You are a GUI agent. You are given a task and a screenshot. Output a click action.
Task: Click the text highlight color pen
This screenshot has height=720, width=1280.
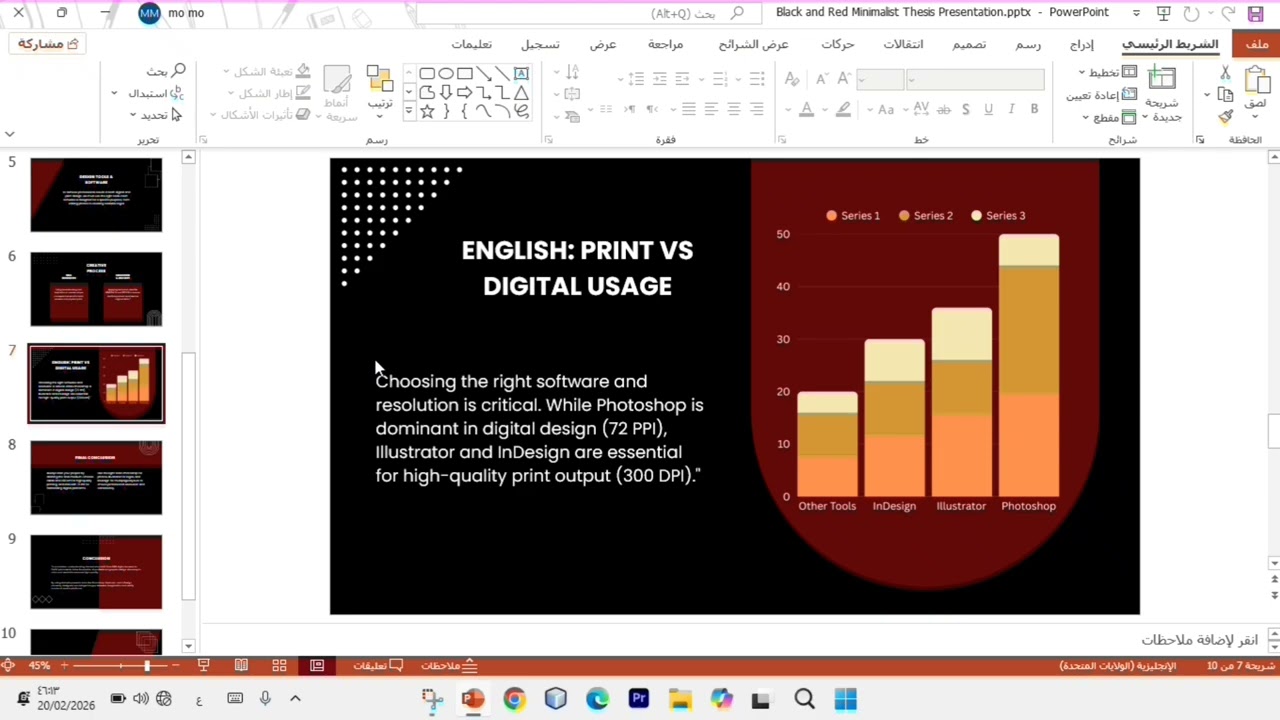(843, 109)
